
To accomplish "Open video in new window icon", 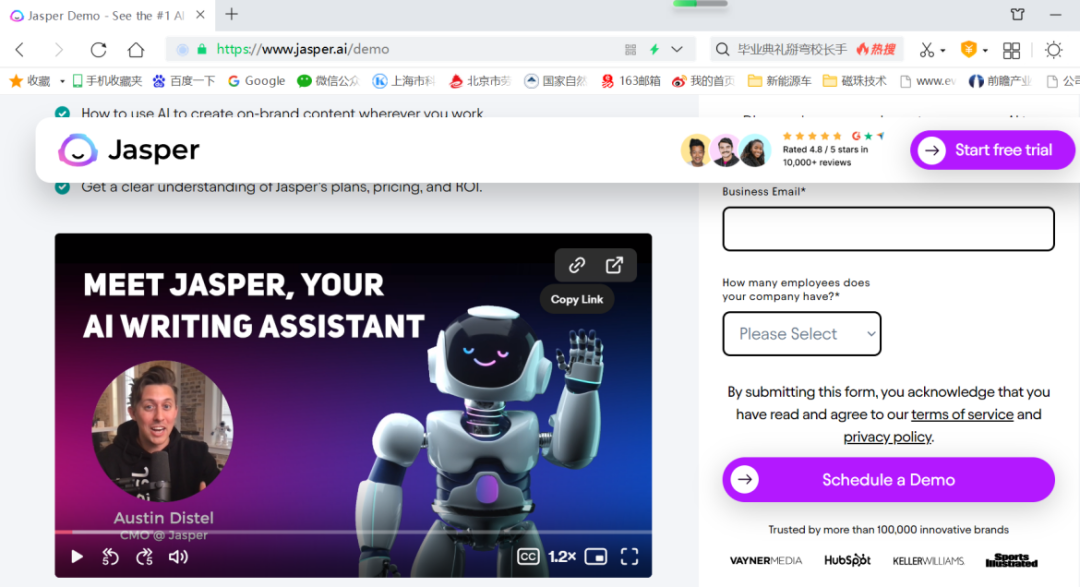I will (x=614, y=265).
